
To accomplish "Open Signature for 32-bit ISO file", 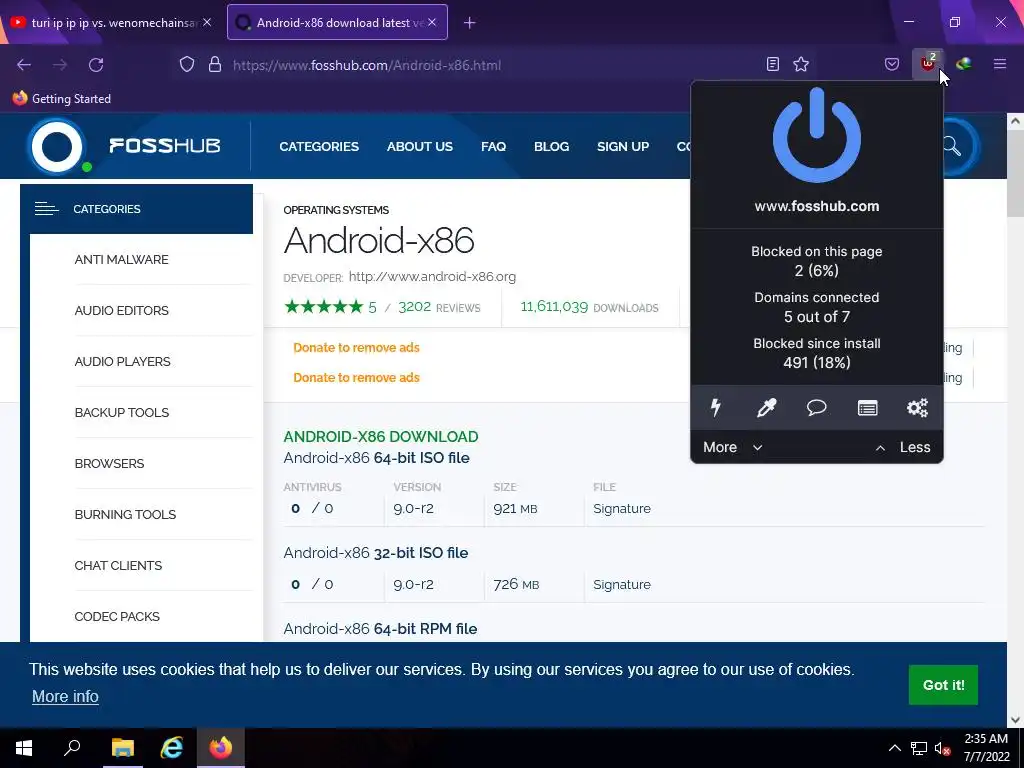I will coord(622,584).
